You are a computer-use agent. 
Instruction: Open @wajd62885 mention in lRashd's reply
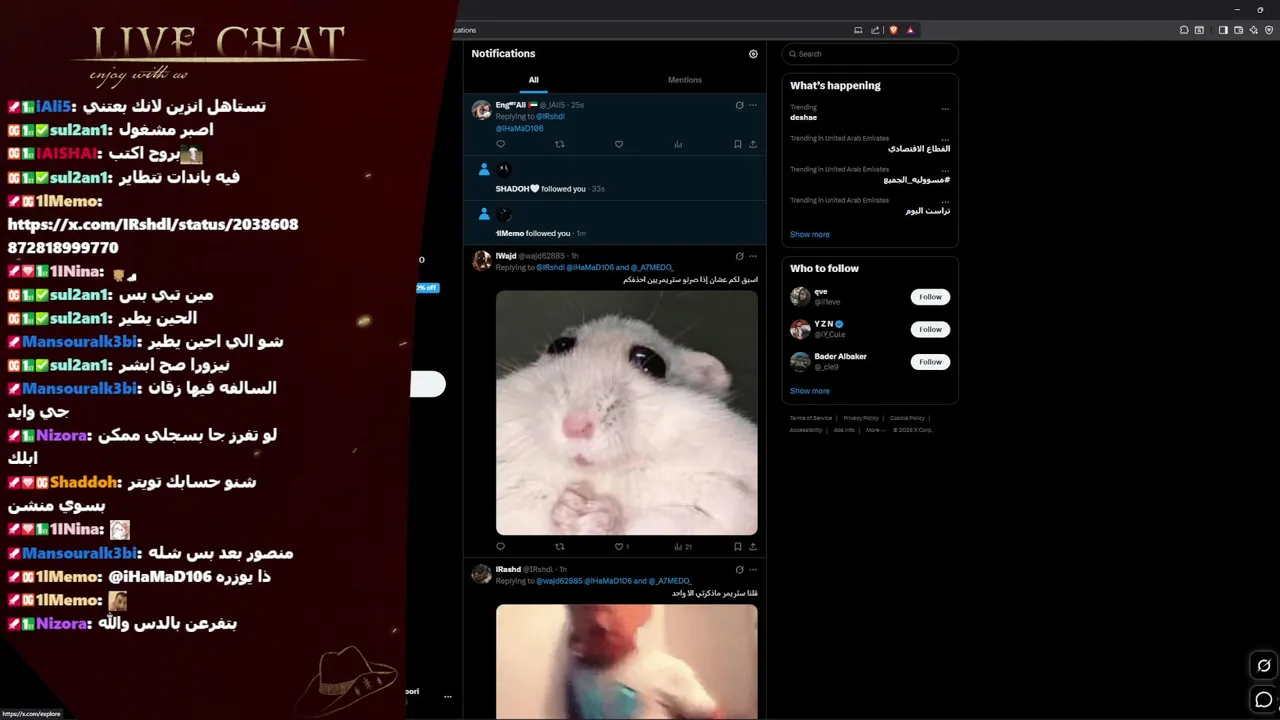[x=559, y=581]
